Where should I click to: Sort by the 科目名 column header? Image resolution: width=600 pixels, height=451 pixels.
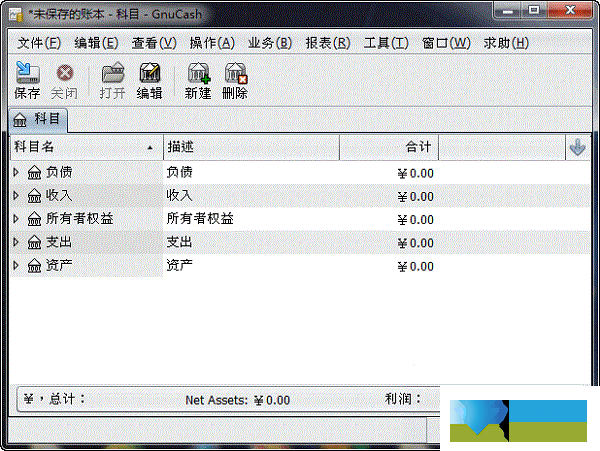coord(86,147)
